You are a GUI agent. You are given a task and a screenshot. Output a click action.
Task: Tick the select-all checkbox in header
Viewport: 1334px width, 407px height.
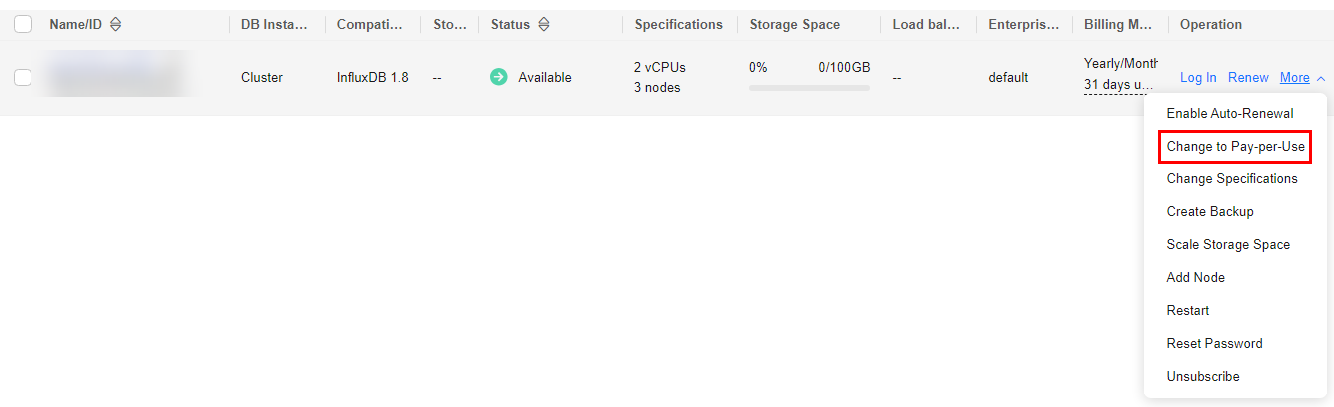click(x=23, y=24)
